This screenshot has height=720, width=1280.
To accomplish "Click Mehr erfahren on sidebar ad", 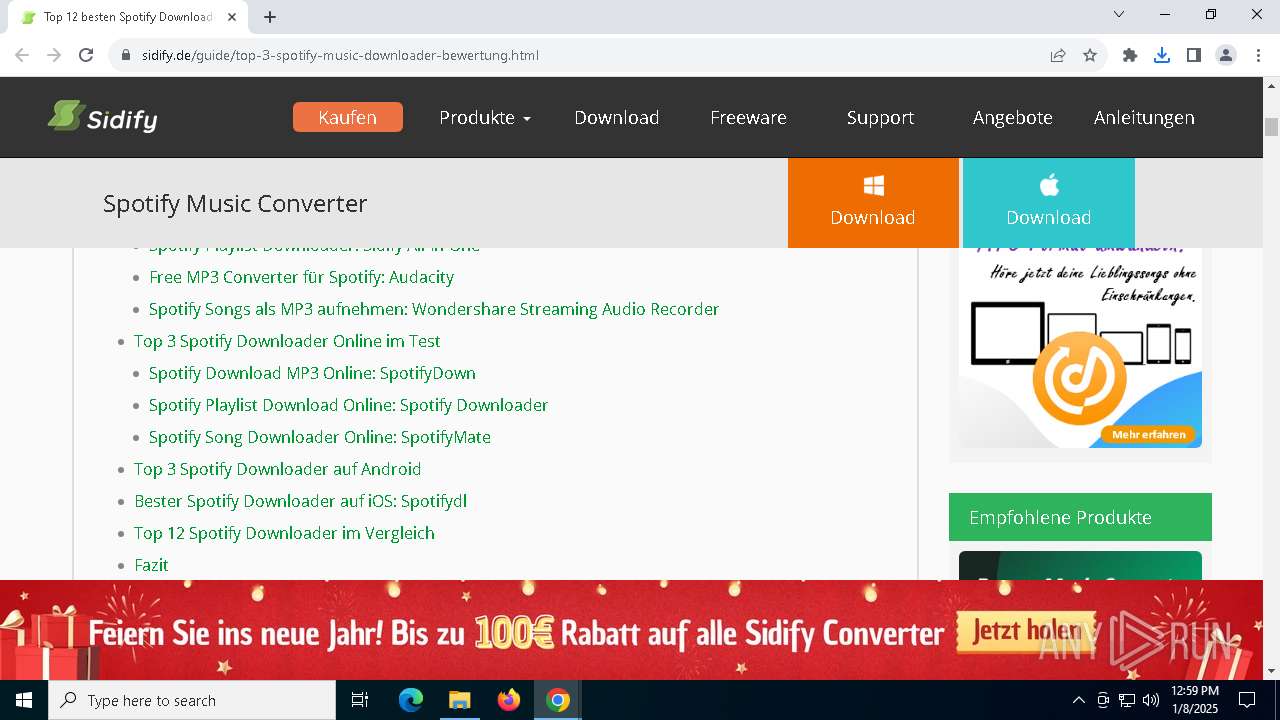I will [x=1149, y=434].
